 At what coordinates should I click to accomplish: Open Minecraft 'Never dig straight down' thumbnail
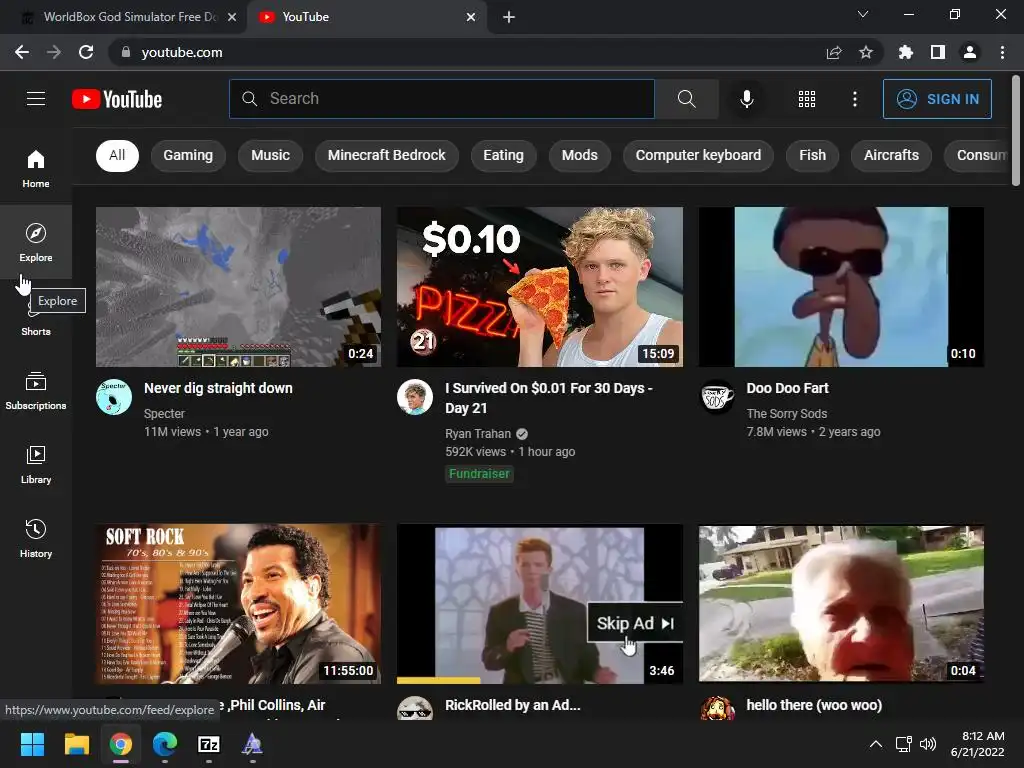[x=238, y=287]
